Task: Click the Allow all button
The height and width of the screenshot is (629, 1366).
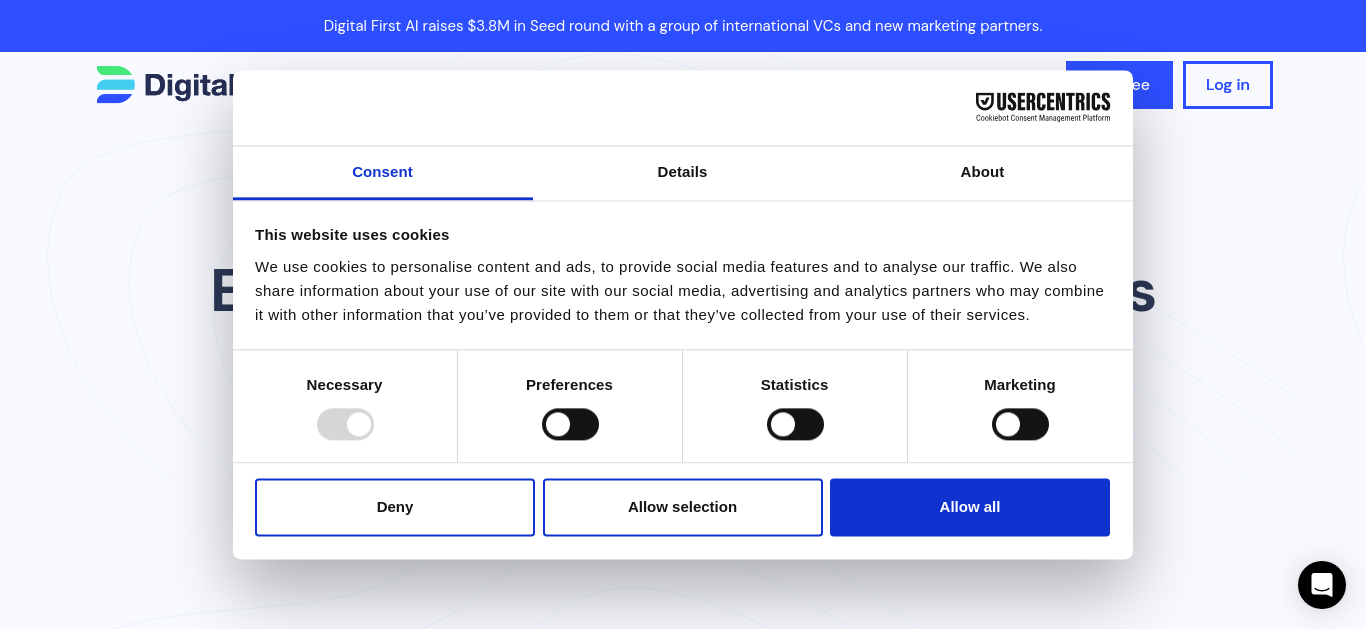Action: [x=970, y=507]
